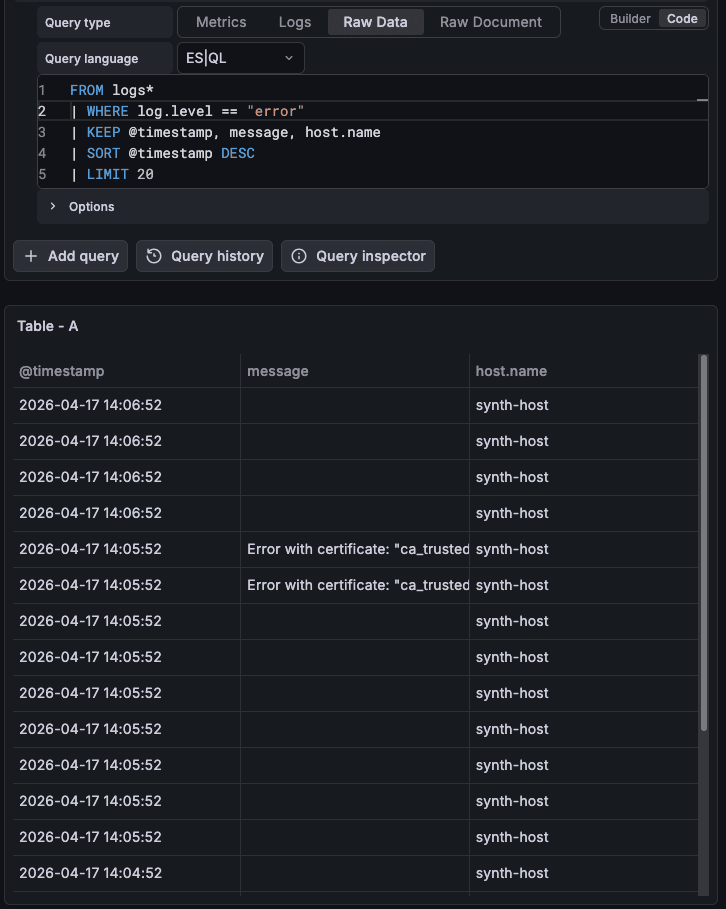726x909 pixels.
Task: Click the history clock icon
Action: tap(154, 256)
